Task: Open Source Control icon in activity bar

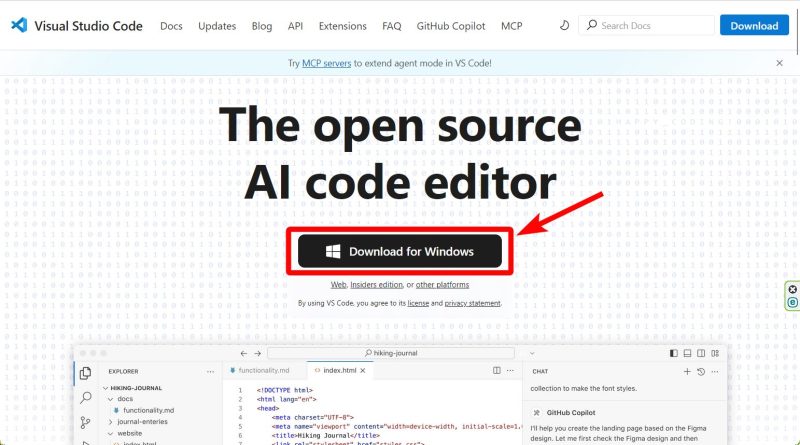Action: coord(86,422)
